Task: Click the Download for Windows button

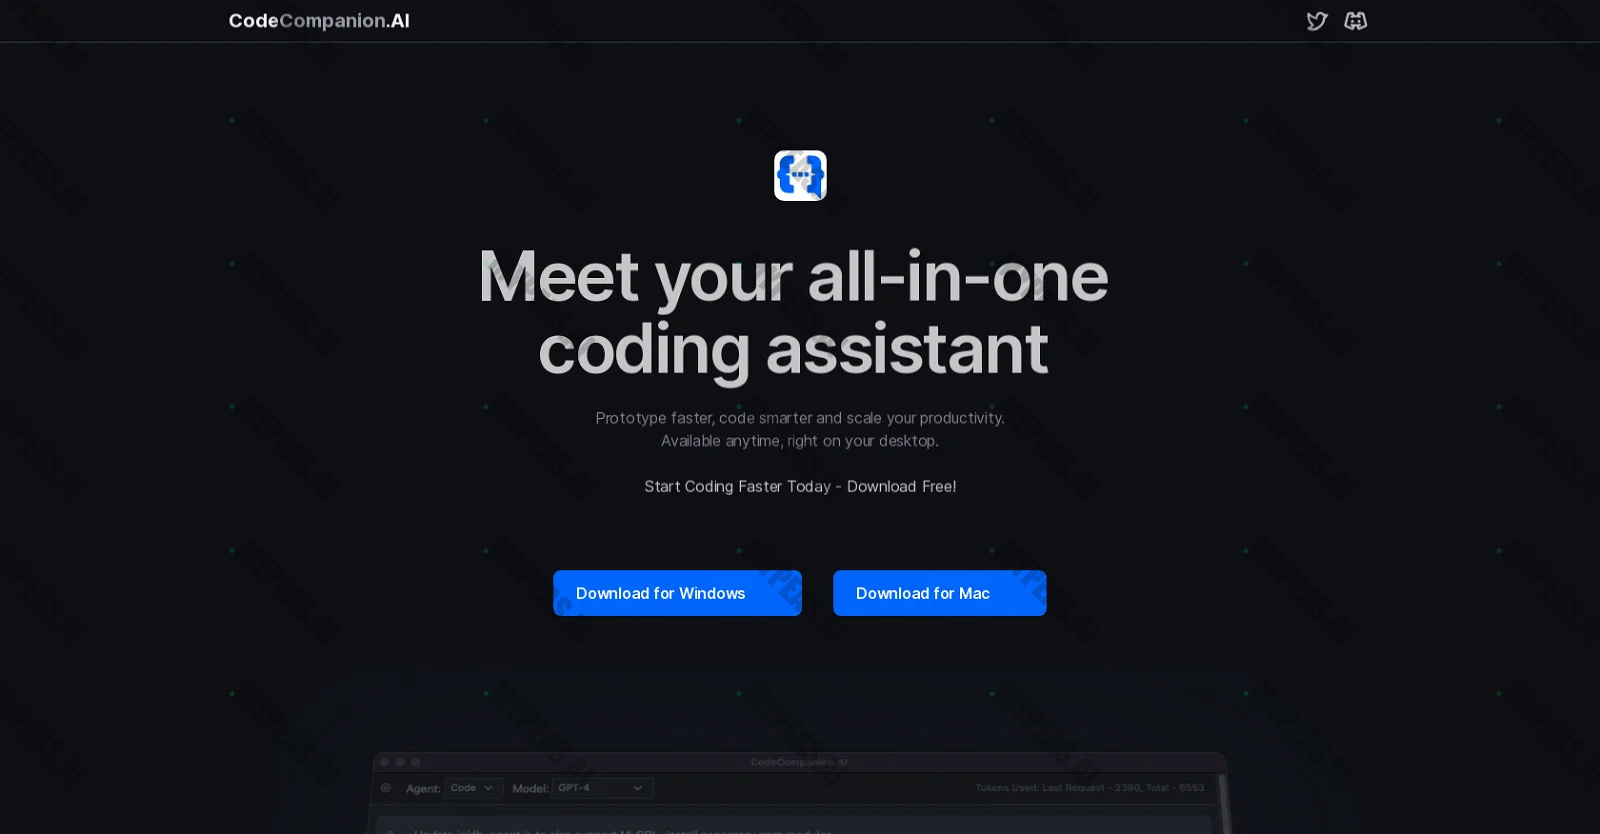Action: pos(677,593)
